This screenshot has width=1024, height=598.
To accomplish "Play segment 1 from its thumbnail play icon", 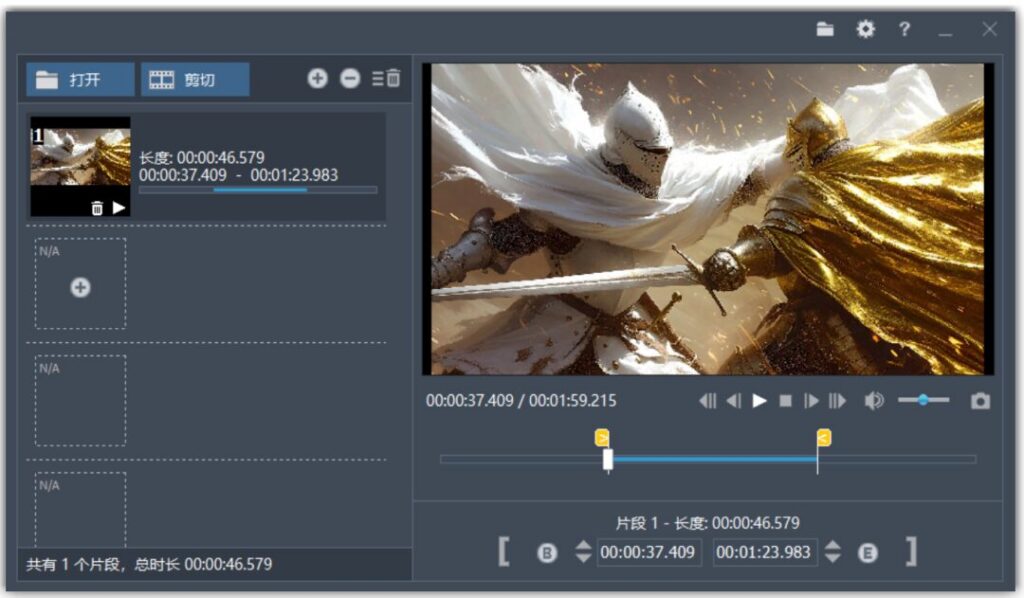I will coord(119,208).
